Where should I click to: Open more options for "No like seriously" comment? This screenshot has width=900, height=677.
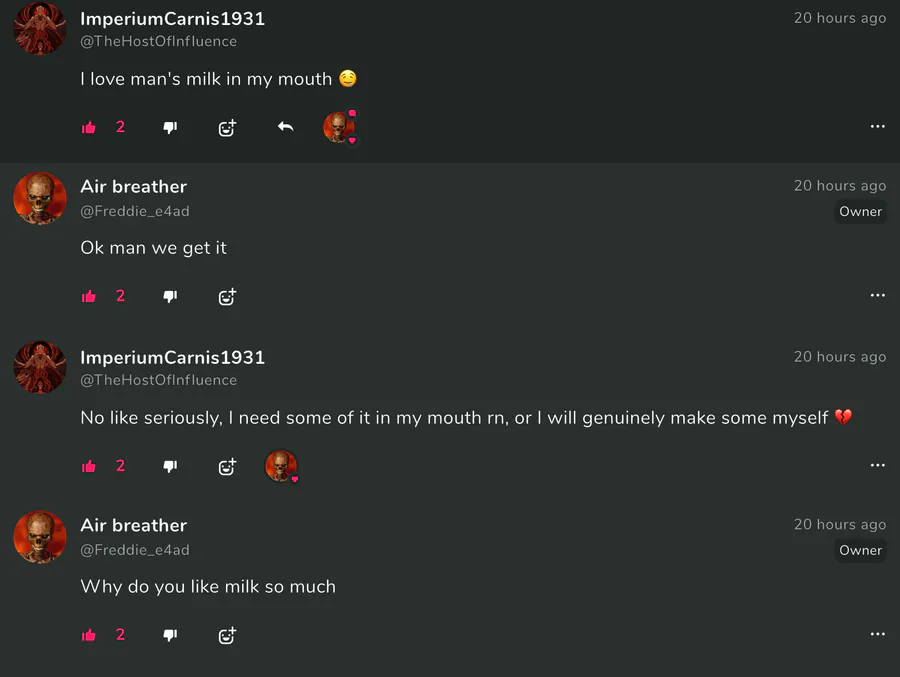[x=877, y=466]
